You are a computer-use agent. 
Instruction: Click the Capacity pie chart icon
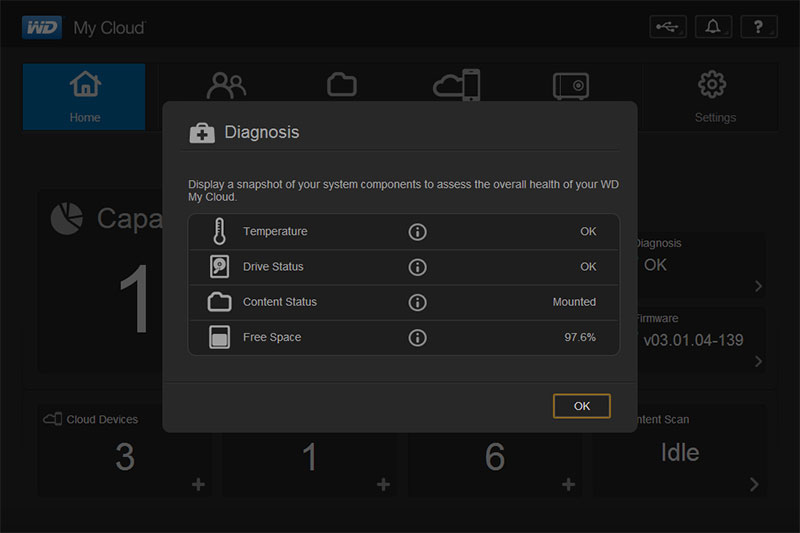coord(67,218)
